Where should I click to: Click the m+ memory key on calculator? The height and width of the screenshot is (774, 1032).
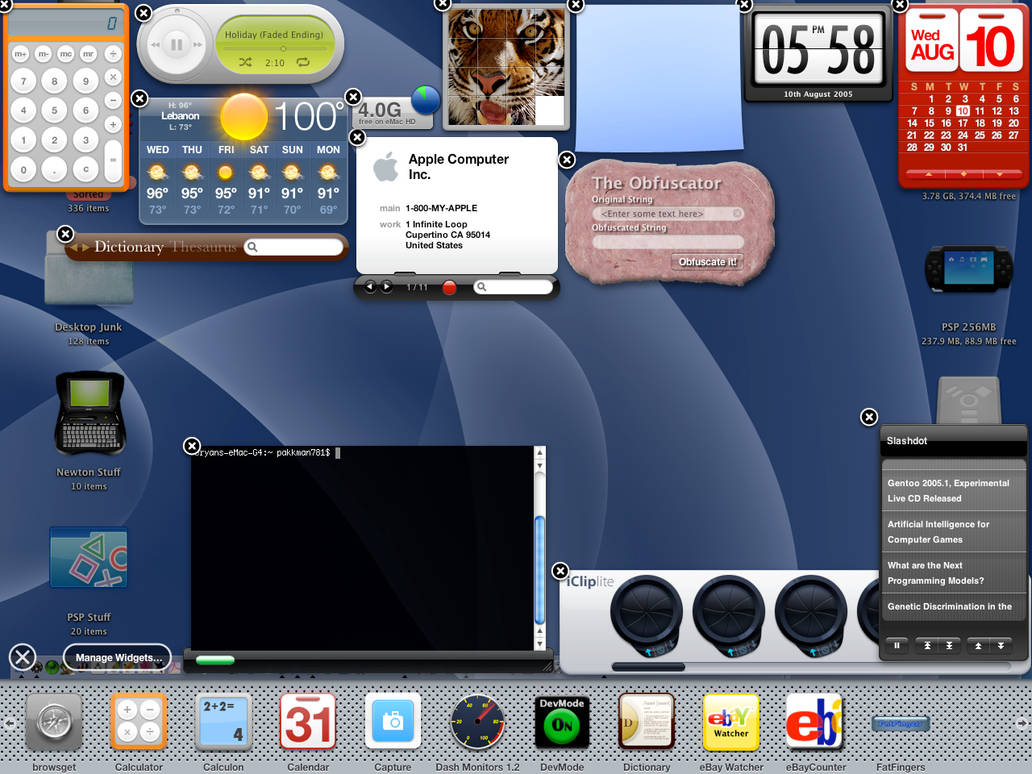coord(21,54)
